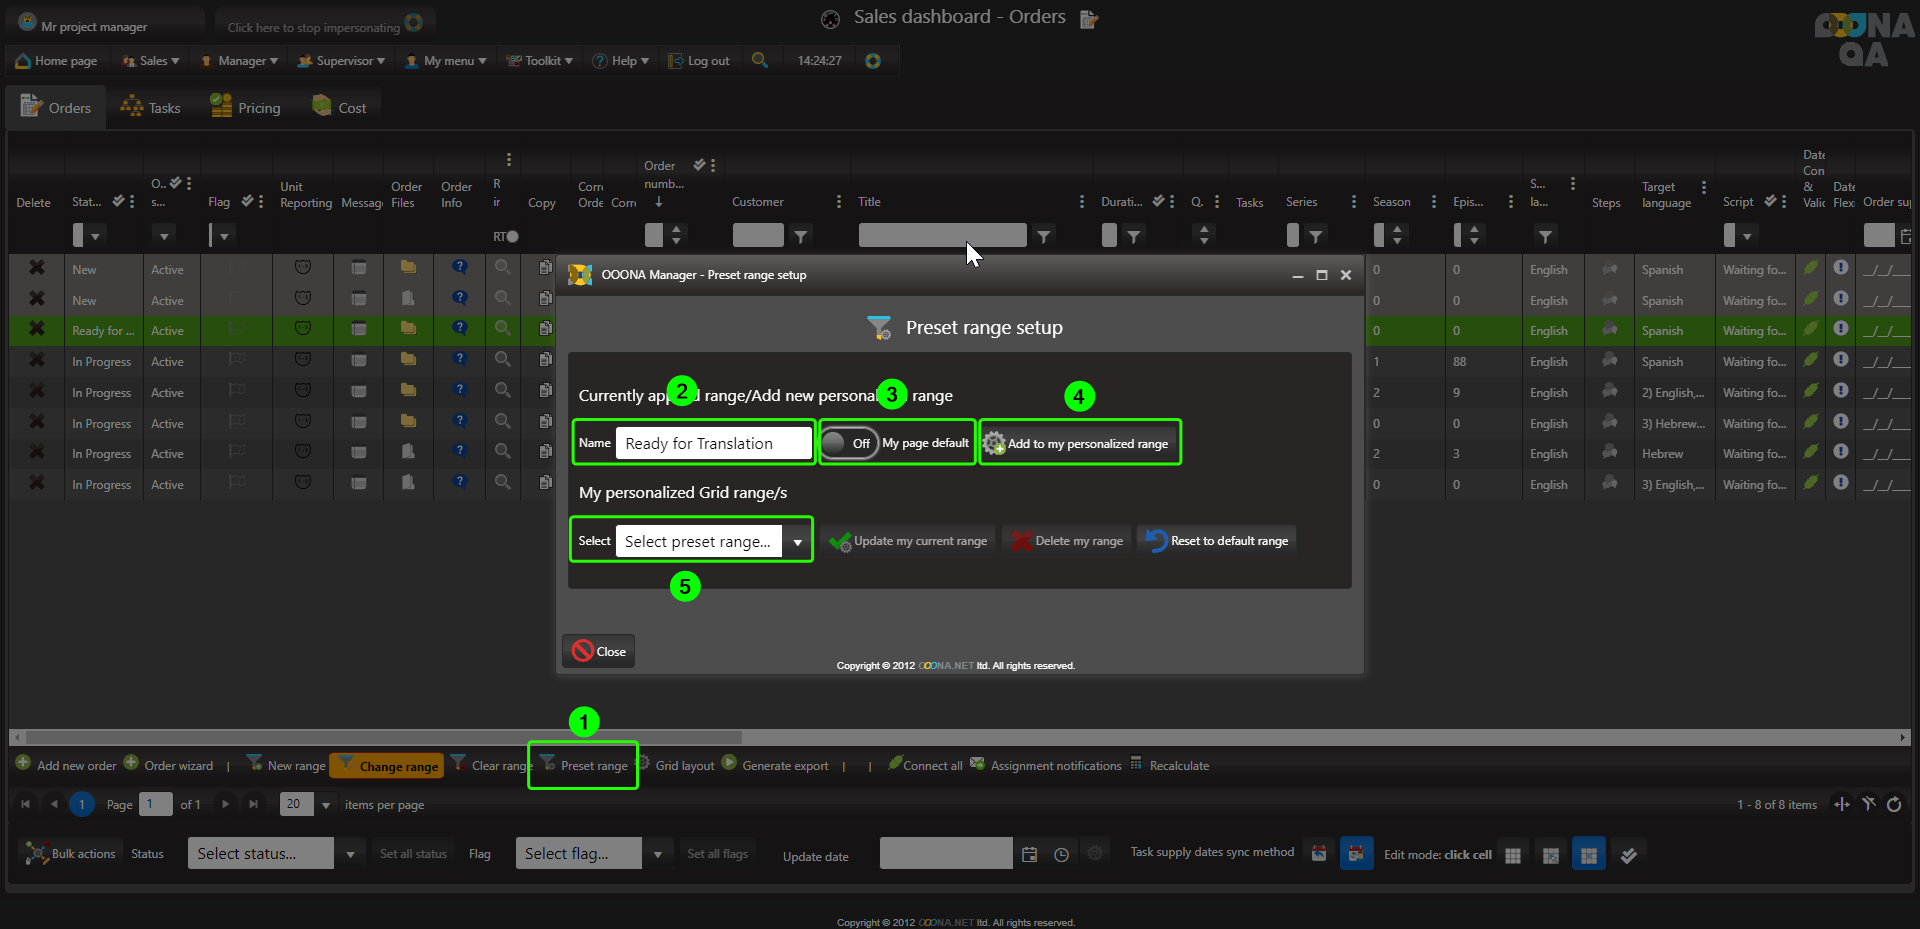Viewport: 1920px width, 929px height.
Task: Open the items per page dropdown
Action: pos(325,805)
